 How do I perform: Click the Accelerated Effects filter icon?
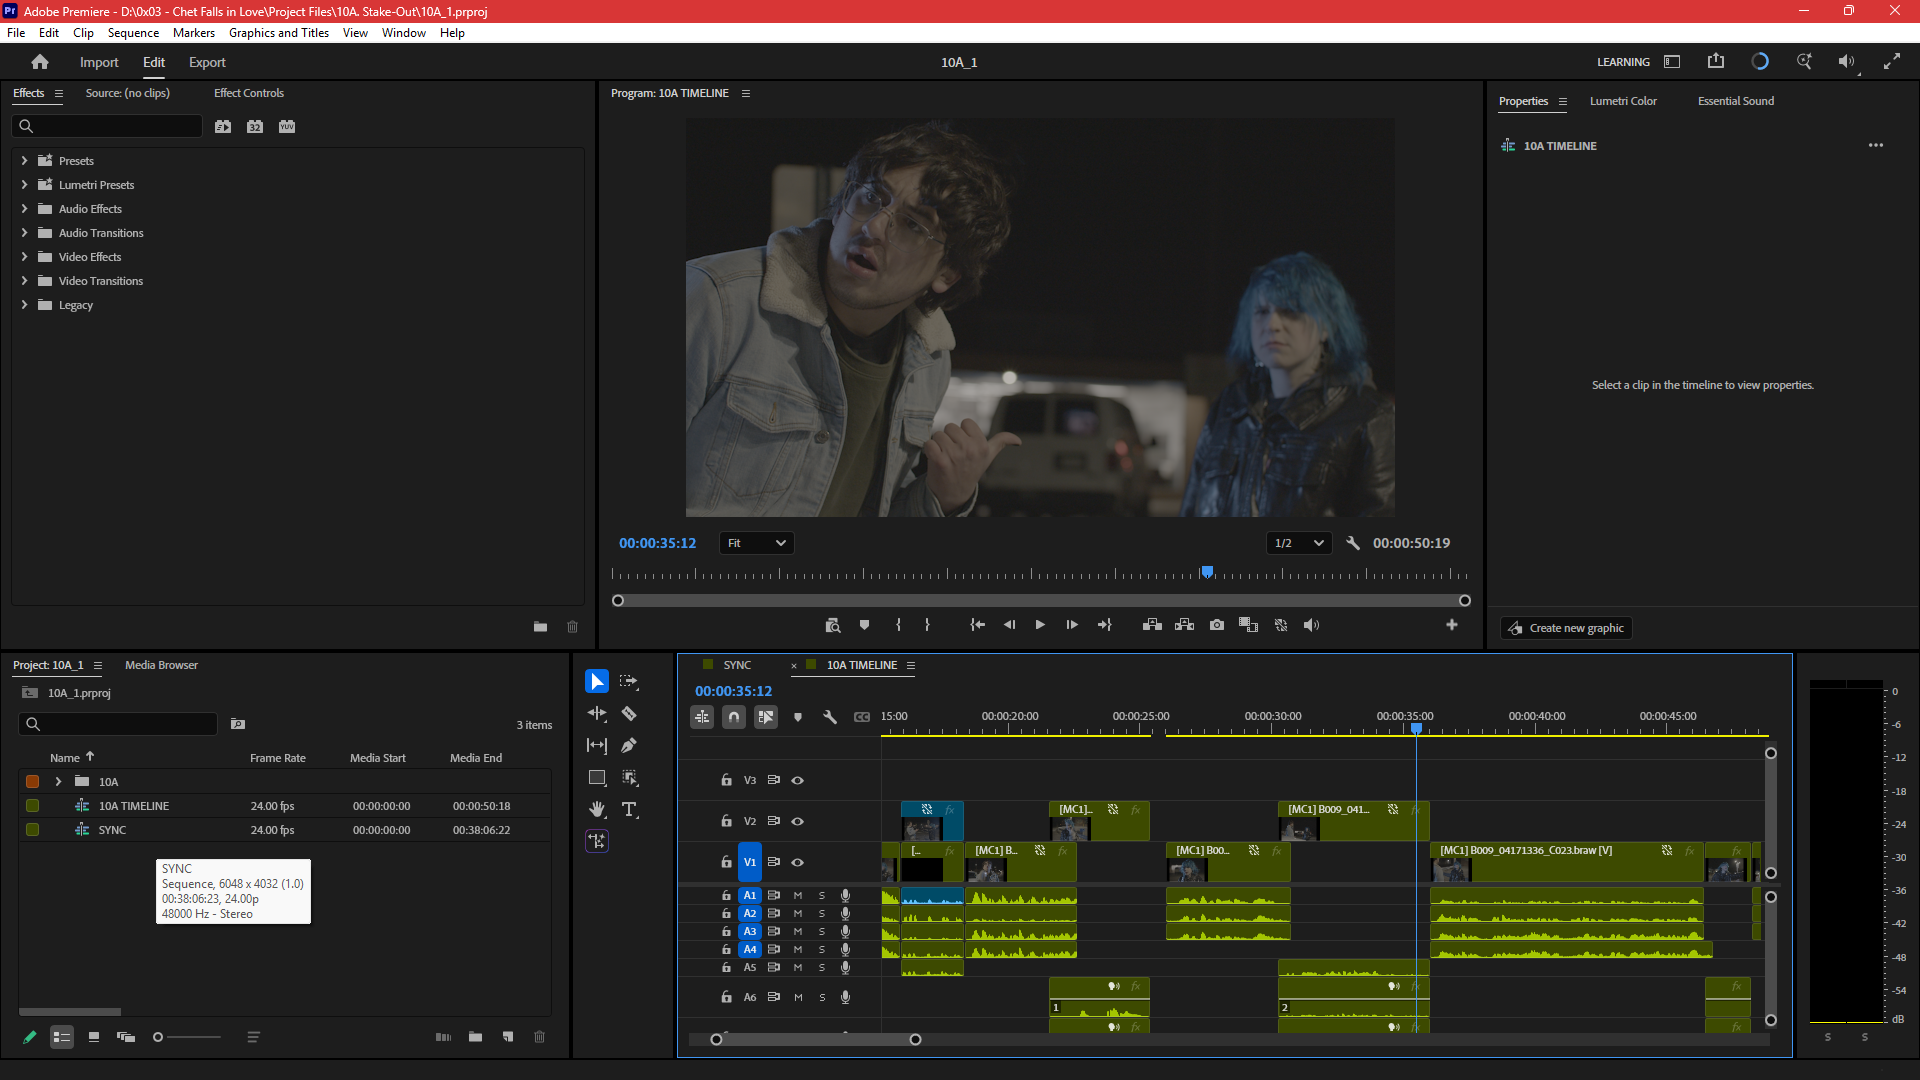(x=223, y=126)
